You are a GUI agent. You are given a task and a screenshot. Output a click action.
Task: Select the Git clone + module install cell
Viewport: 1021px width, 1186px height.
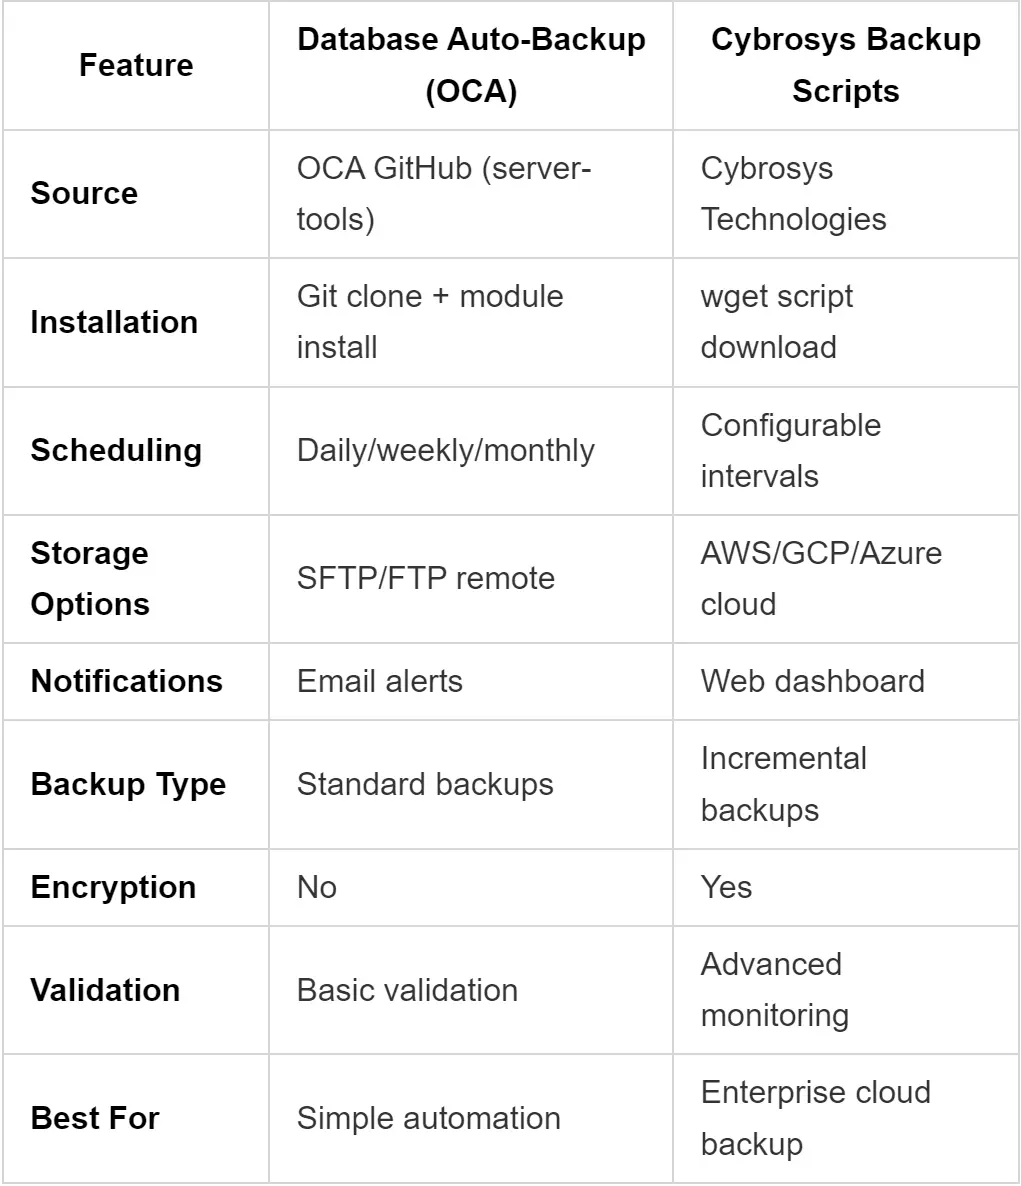430,322
